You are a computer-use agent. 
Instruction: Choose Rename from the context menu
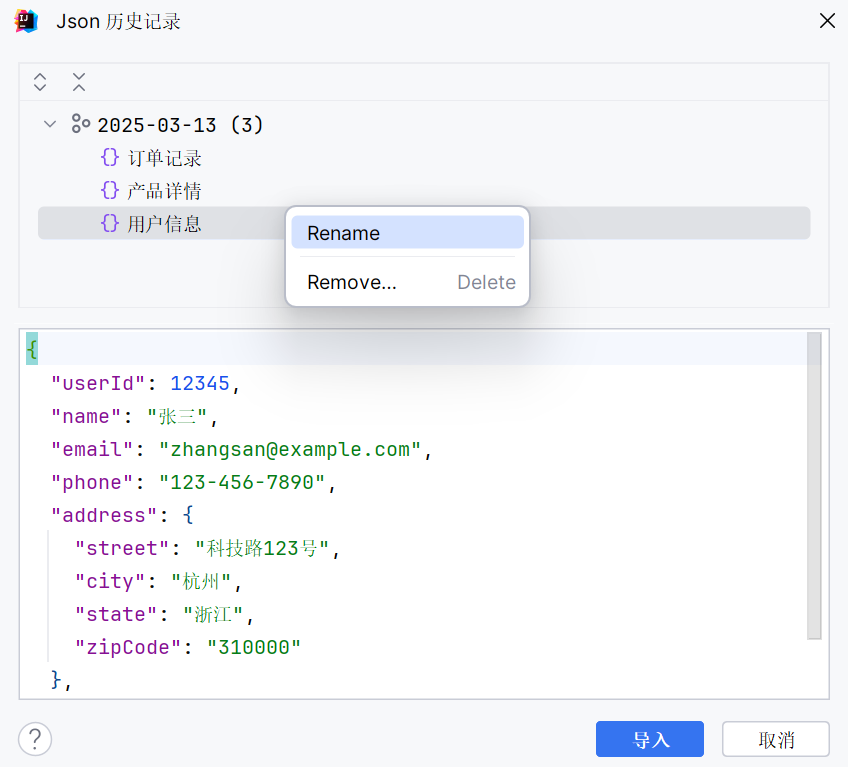click(x=407, y=233)
